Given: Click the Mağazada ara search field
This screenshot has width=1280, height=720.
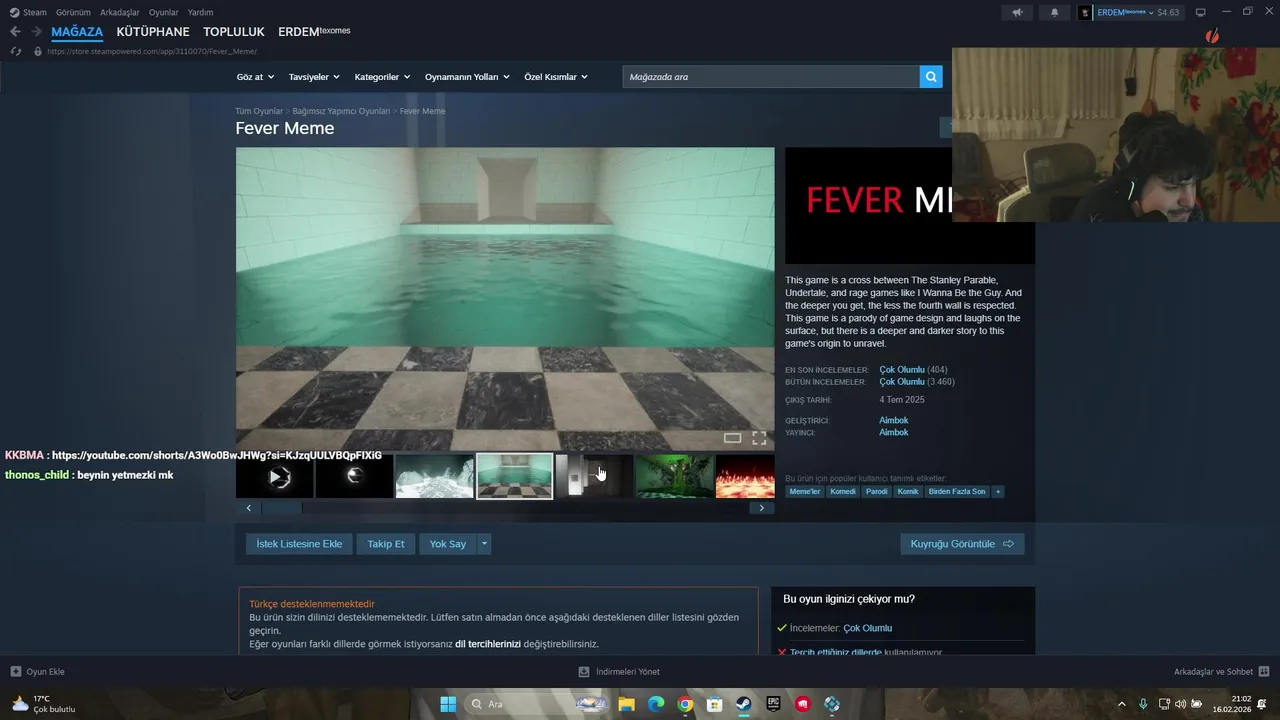Looking at the screenshot, I should (771, 77).
